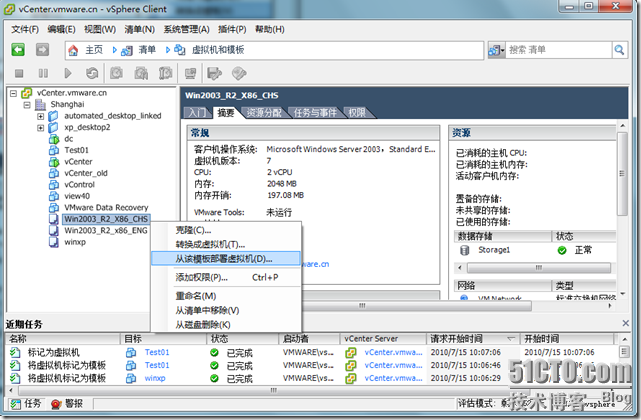Click the first vCenter.vmwa... server link
This screenshot has width=641, height=420.
coord(393,353)
